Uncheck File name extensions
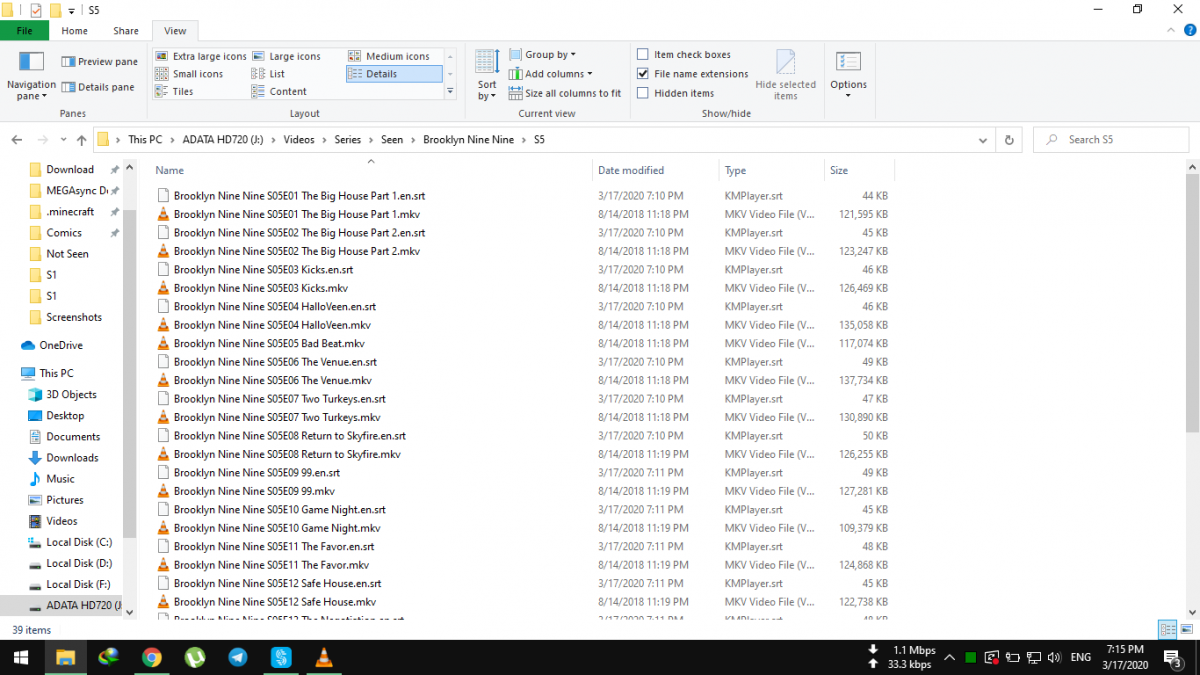This screenshot has height=675, width=1200. (x=643, y=74)
